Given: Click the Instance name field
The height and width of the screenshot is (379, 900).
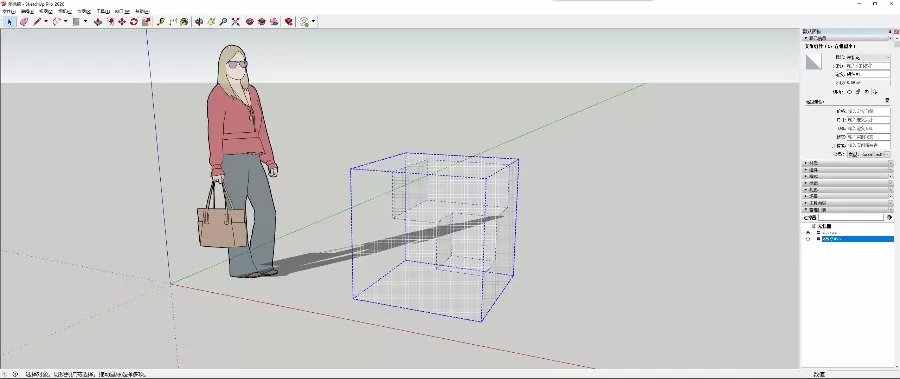Looking at the screenshot, I should click(x=868, y=66).
